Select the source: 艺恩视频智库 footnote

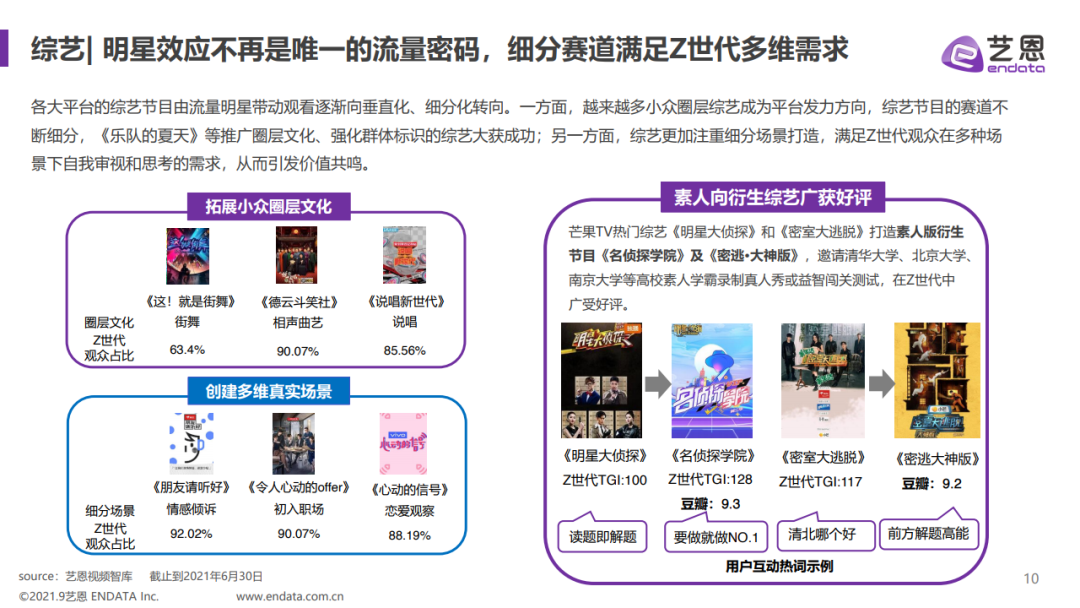point(75,576)
